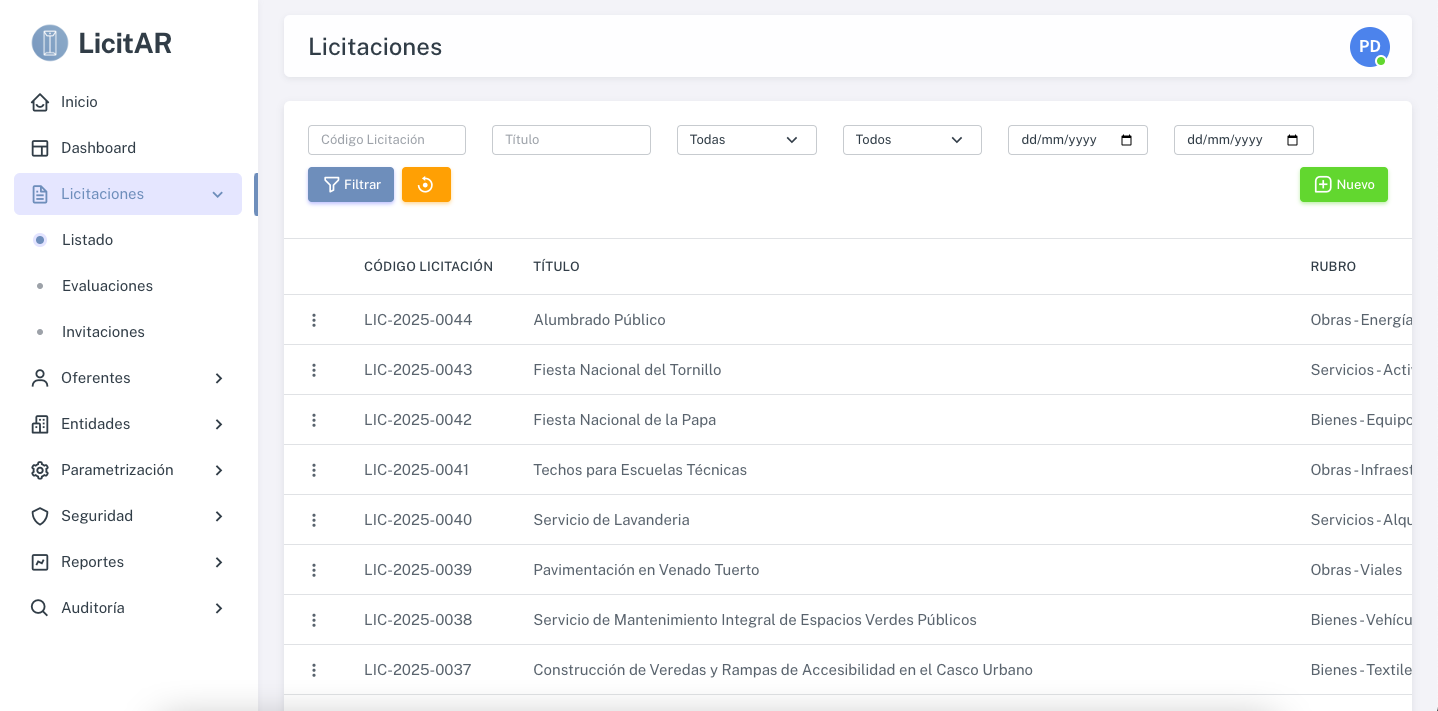Go to Evaluaciones submenu item
The height and width of the screenshot is (711, 1438).
(x=107, y=286)
